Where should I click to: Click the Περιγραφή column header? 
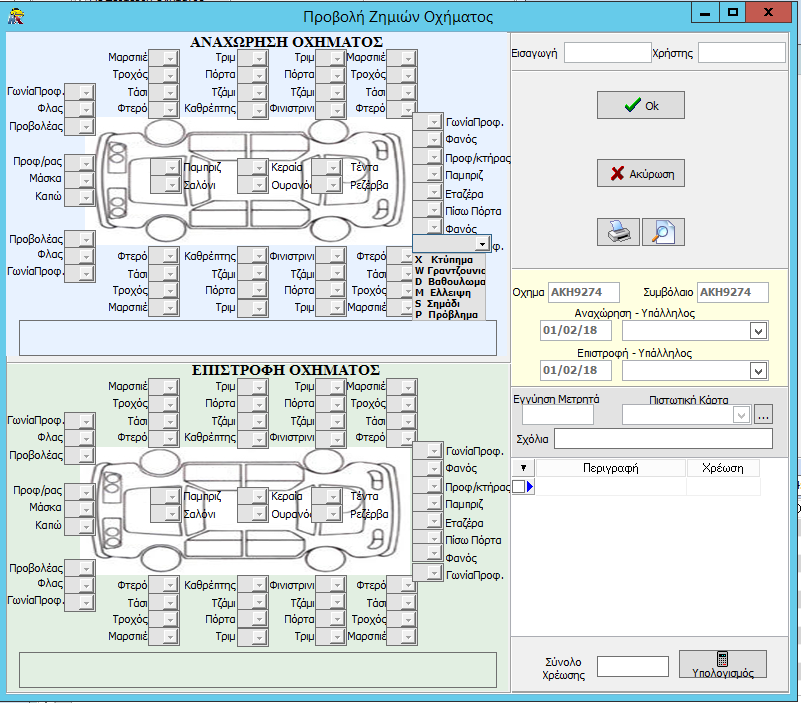click(x=610, y=467)
